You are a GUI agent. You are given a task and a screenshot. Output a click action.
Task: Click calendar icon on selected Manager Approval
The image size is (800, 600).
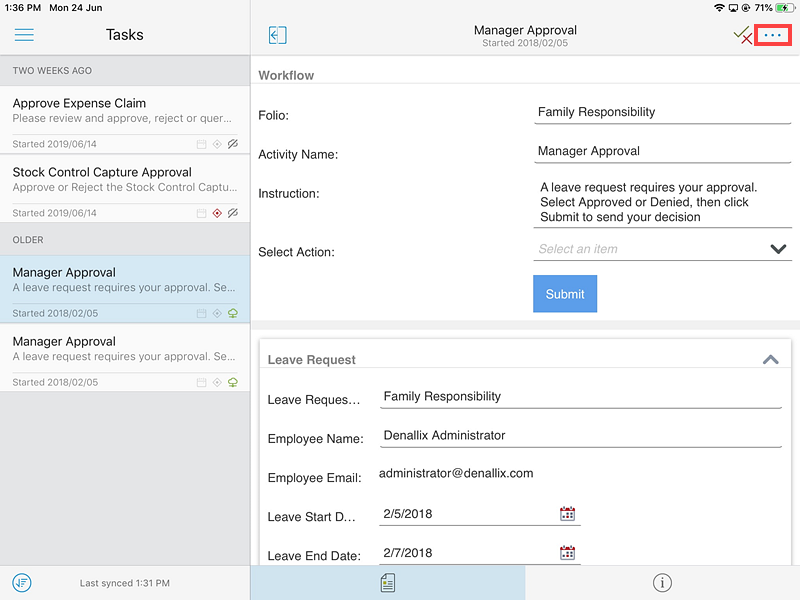point(202,313)
